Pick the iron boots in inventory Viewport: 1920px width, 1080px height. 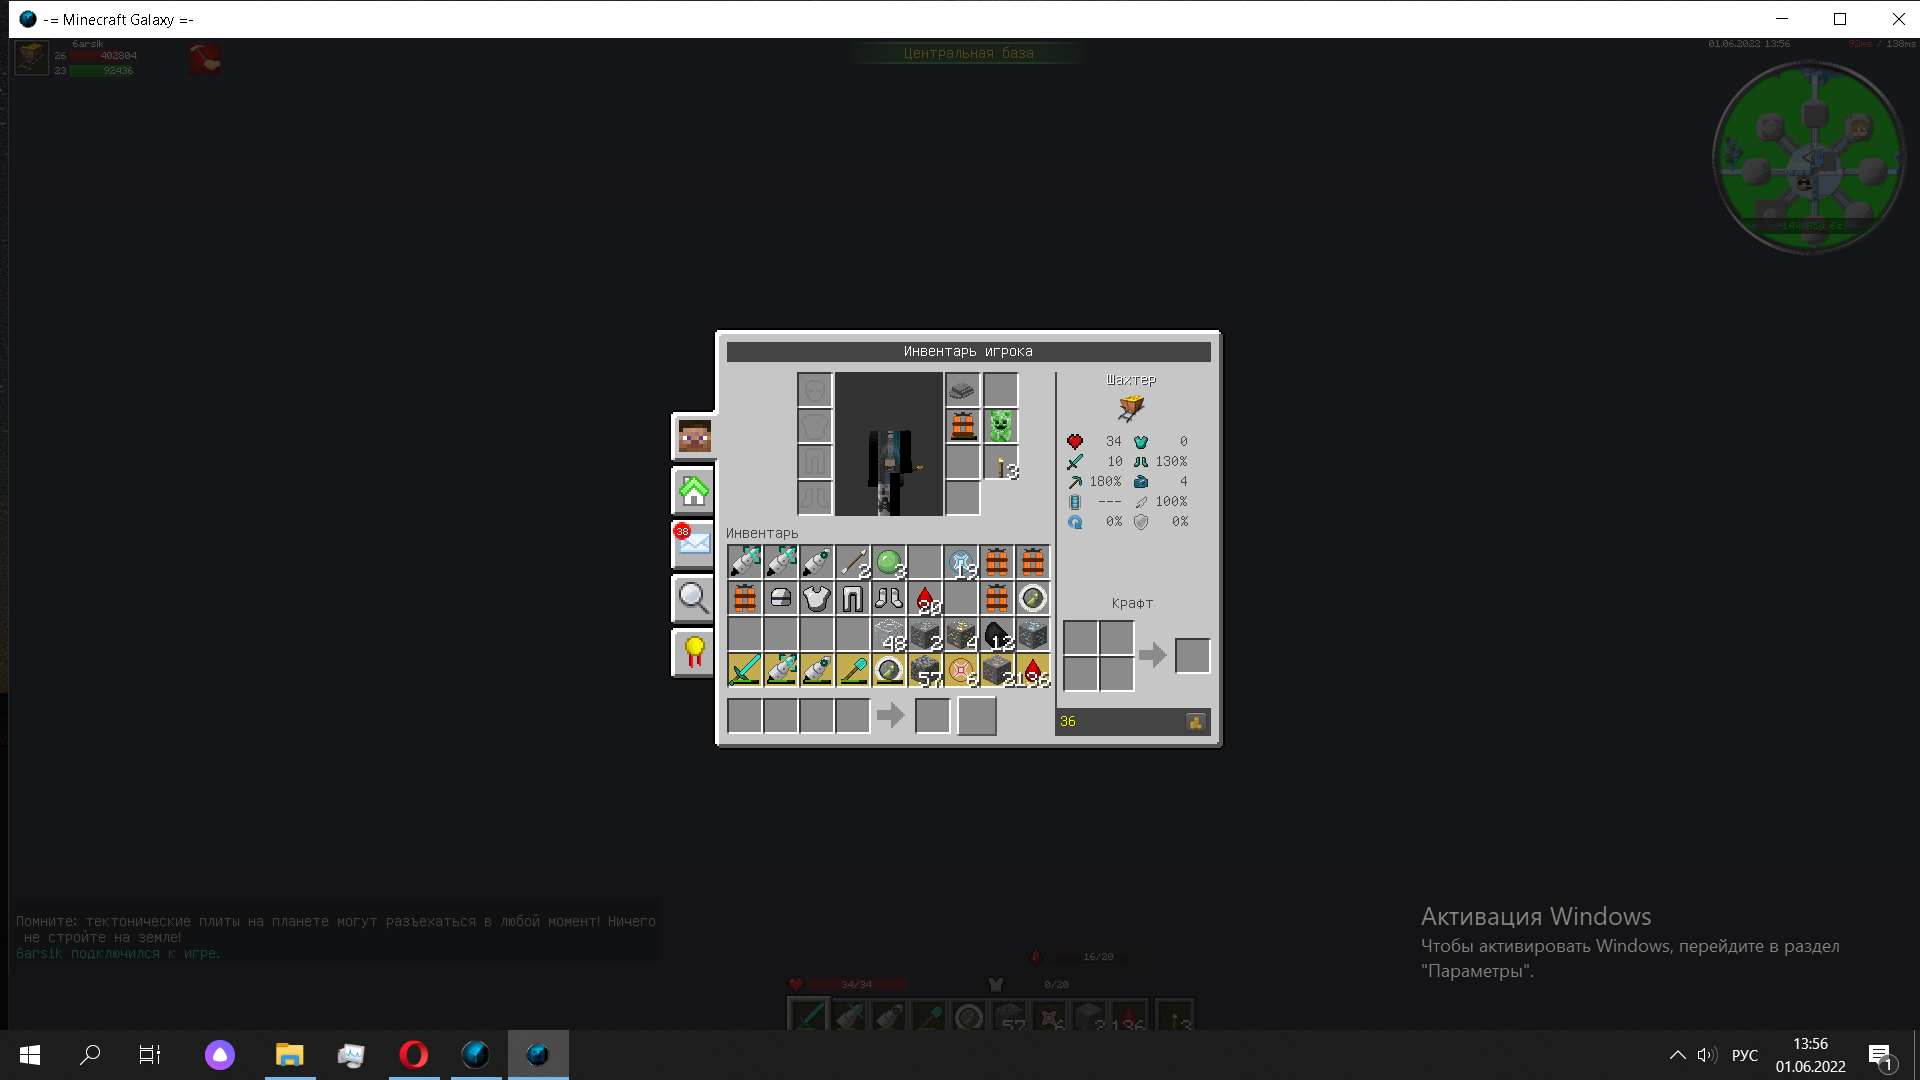pos(889,598)
